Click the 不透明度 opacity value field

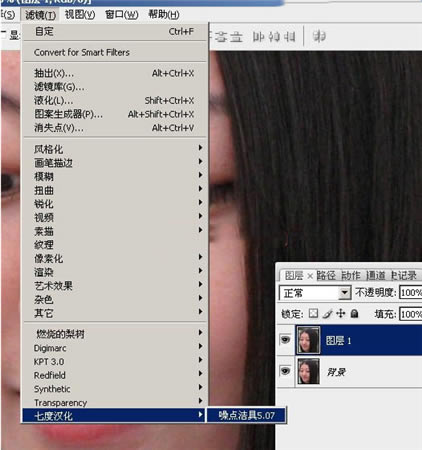[411, 293]
